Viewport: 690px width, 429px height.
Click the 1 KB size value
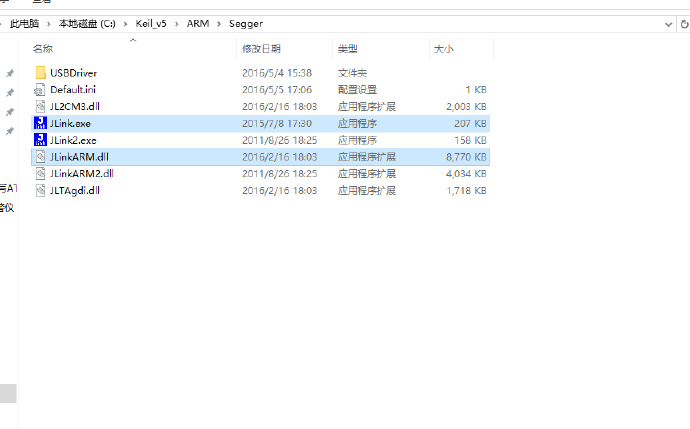[476, 90]
